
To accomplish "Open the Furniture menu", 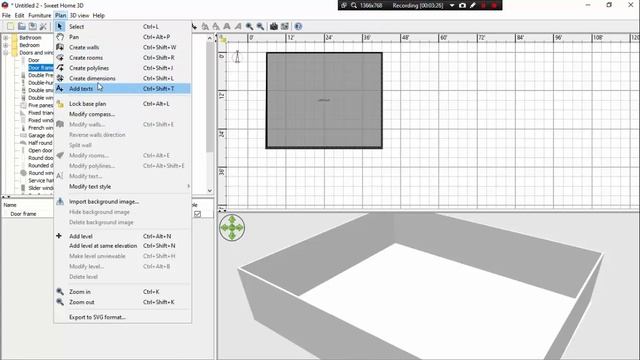I will coord(40,16).
